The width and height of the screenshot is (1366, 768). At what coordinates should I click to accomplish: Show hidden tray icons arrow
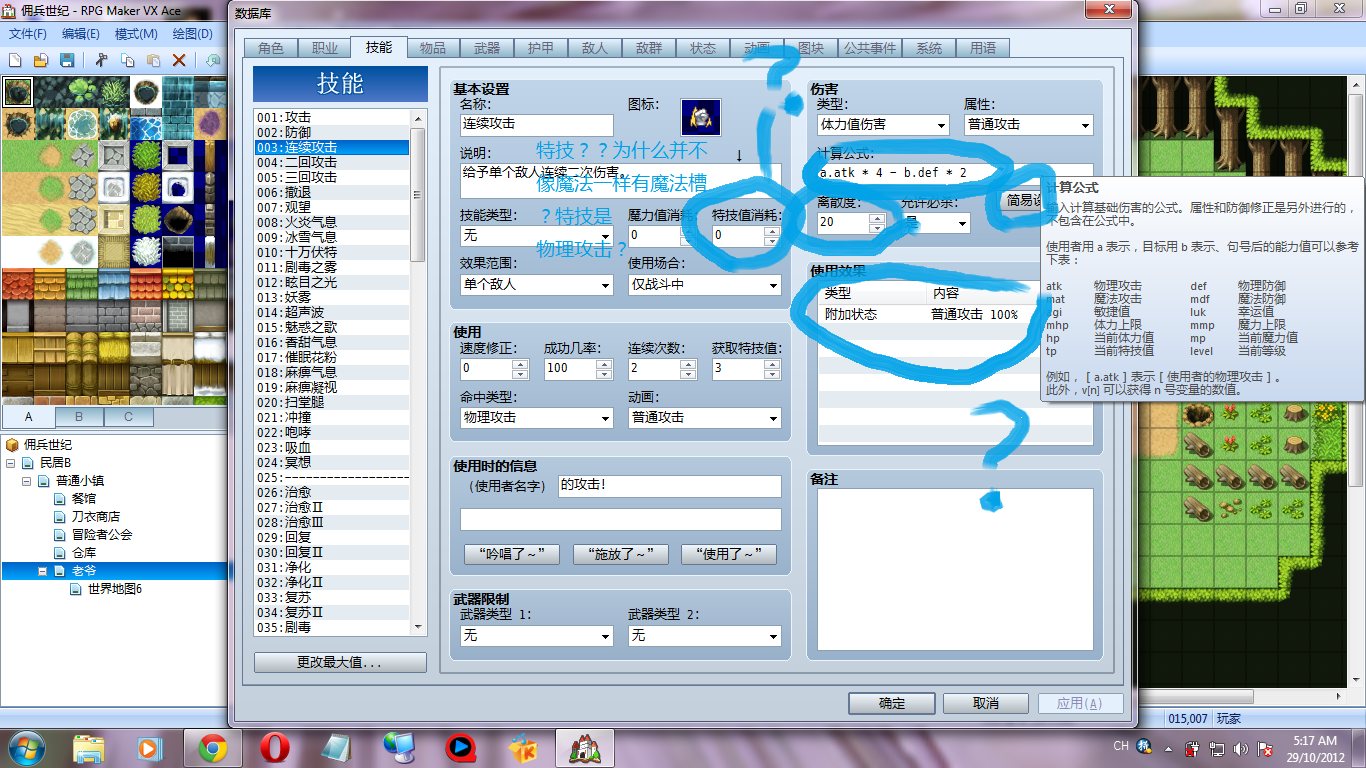[x=1168, y=748]
